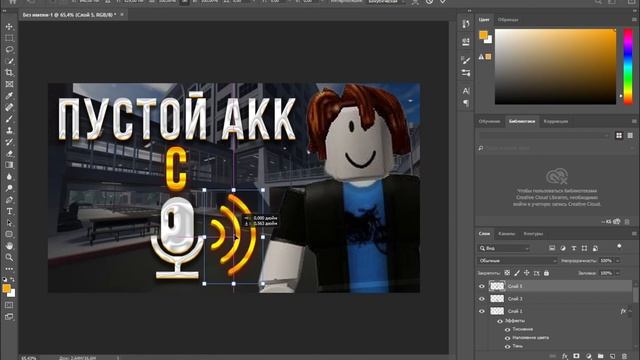Select the Gradient tool
Image resolution: width=640 pixels, height=360 pixels.
pyautogui.click(x=9, y=165)
